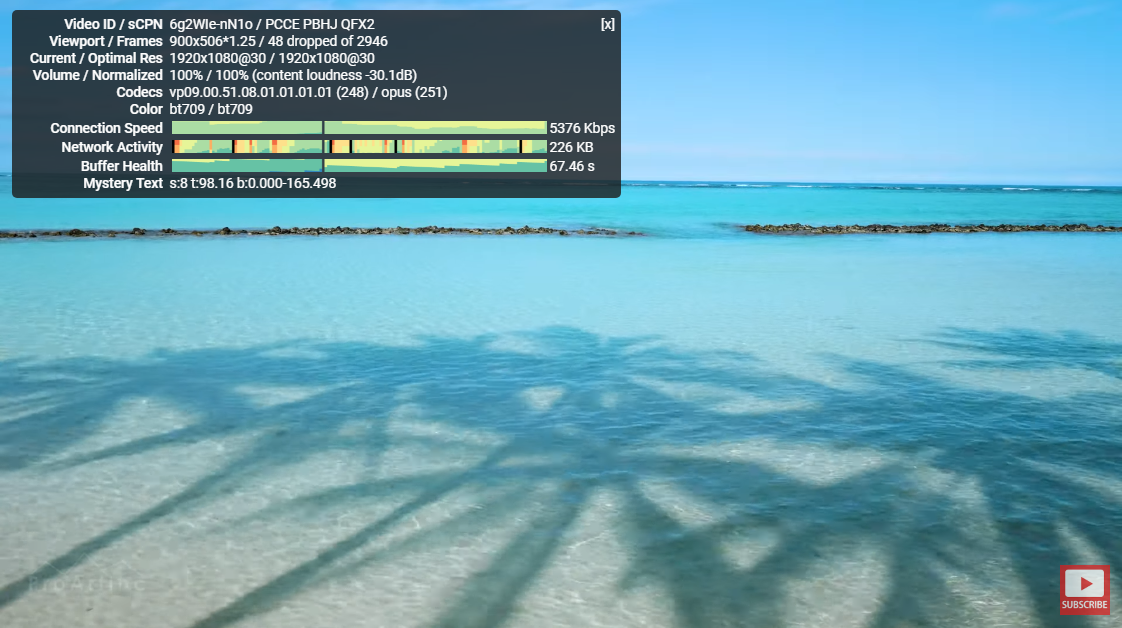The image size is (1122, 628).
Task: Click the Video ID / sCPN label
Action: (114, 24)
